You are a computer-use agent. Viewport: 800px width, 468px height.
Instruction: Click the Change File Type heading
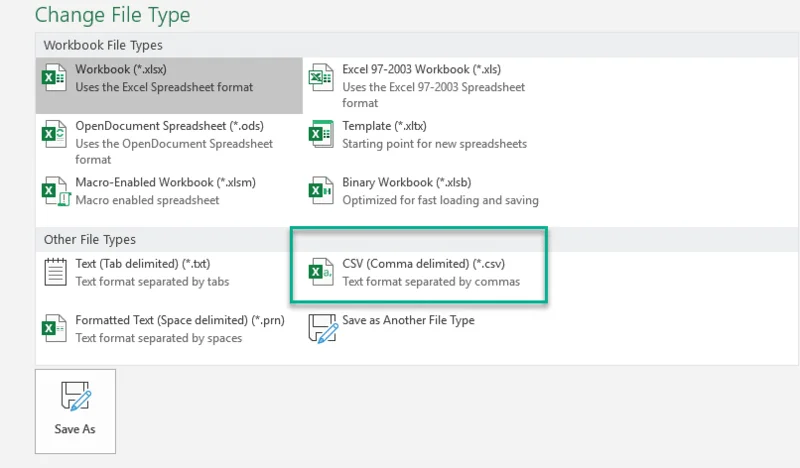[112, 15]
